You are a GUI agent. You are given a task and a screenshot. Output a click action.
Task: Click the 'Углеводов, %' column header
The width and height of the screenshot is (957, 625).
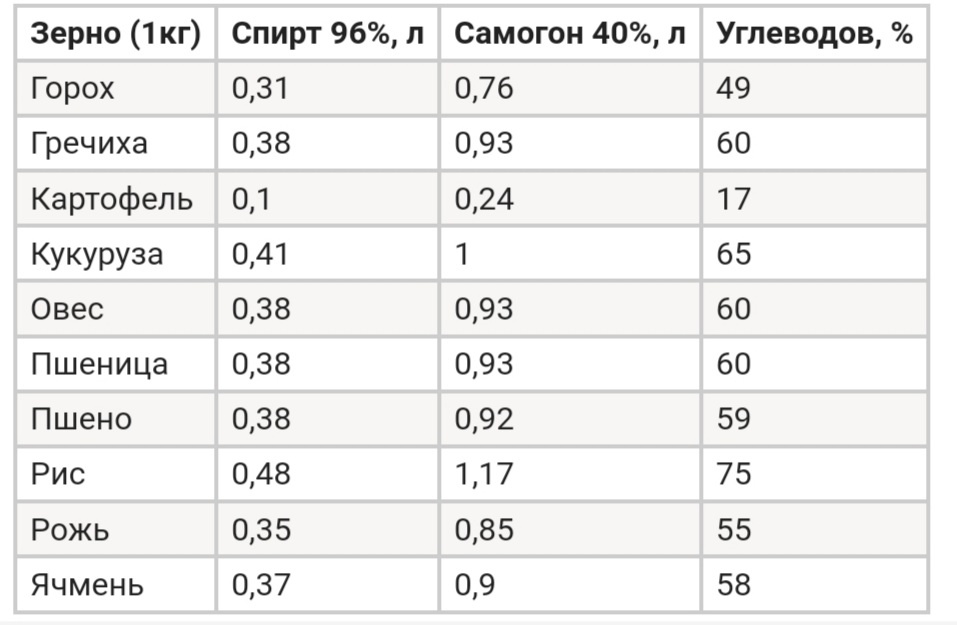point(815,34)
